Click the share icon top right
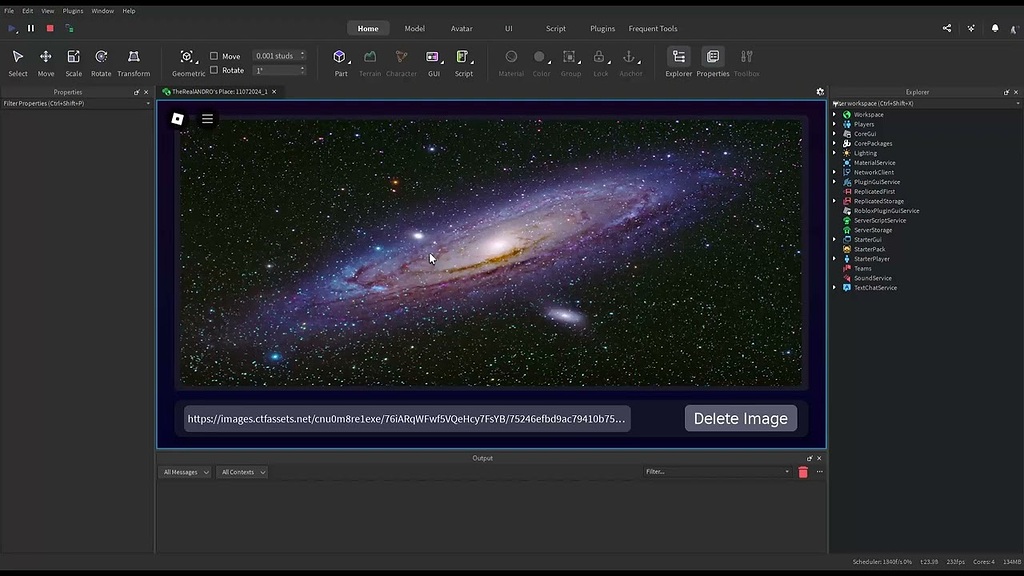The width and height of the screenshot is (1024, 576). 946,28
